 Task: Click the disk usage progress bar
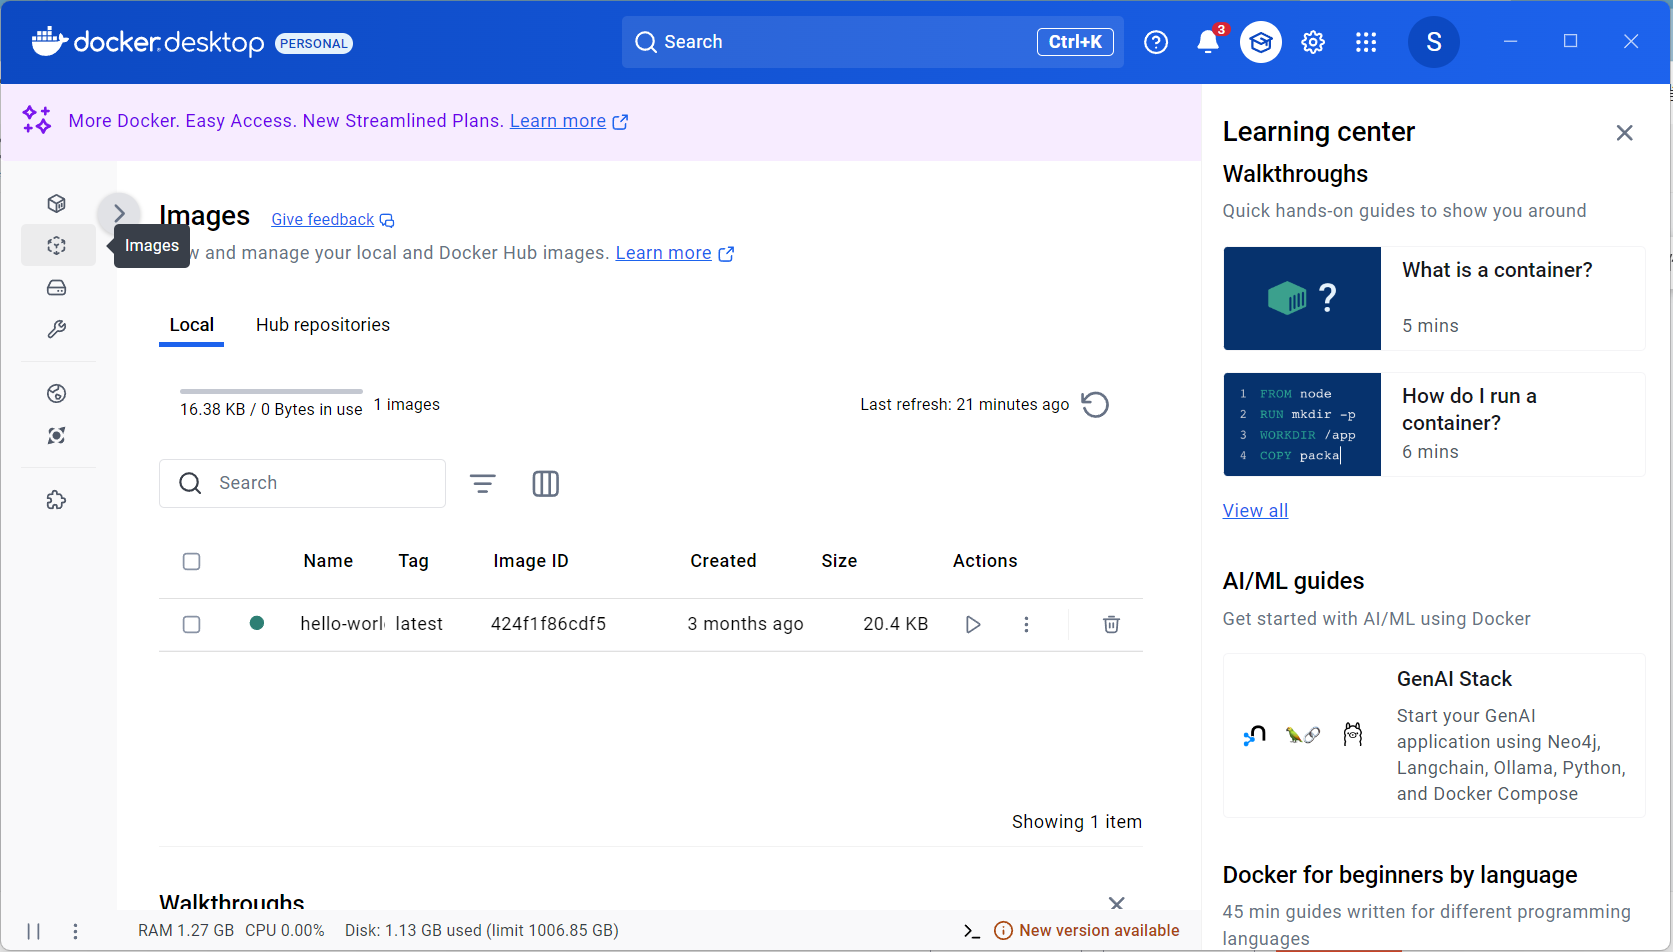click(271, 391)
